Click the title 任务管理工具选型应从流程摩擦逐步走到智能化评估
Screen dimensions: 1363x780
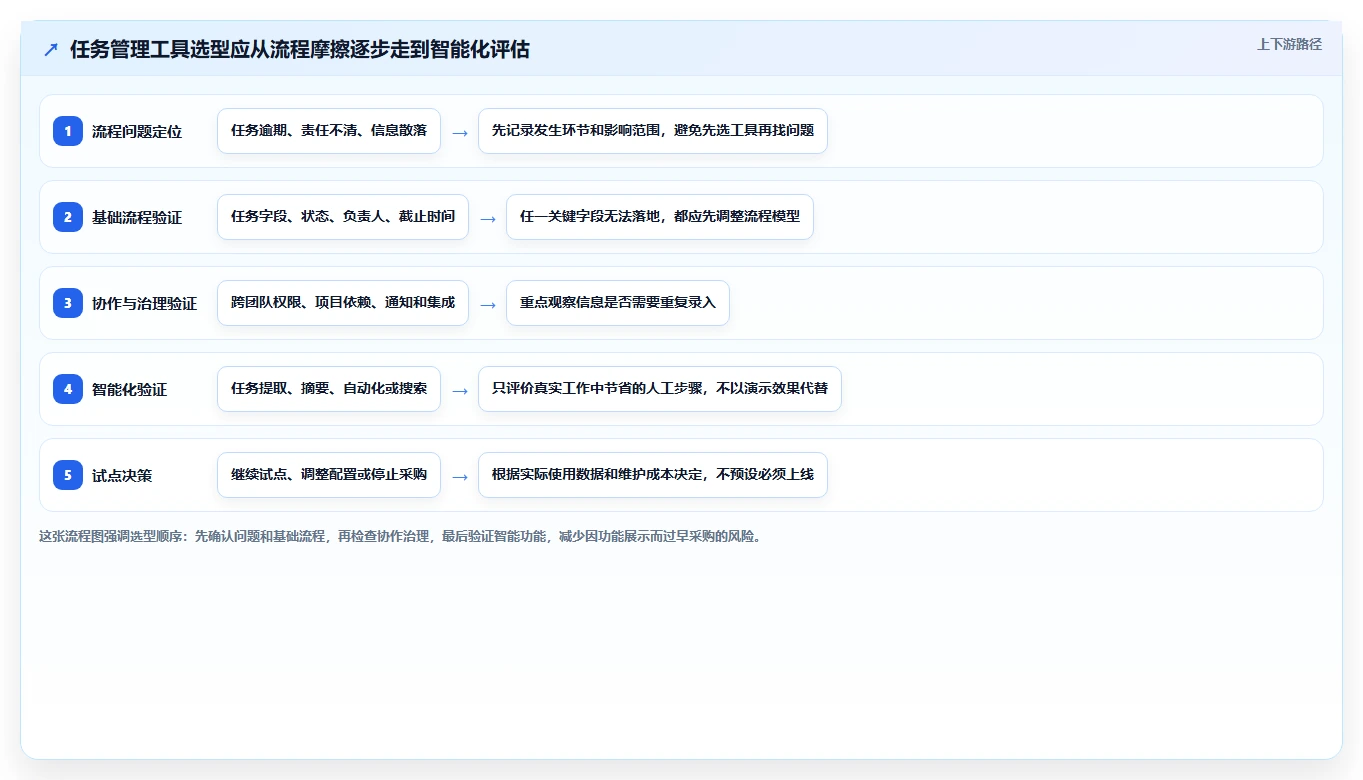click(x=300, y=49)
